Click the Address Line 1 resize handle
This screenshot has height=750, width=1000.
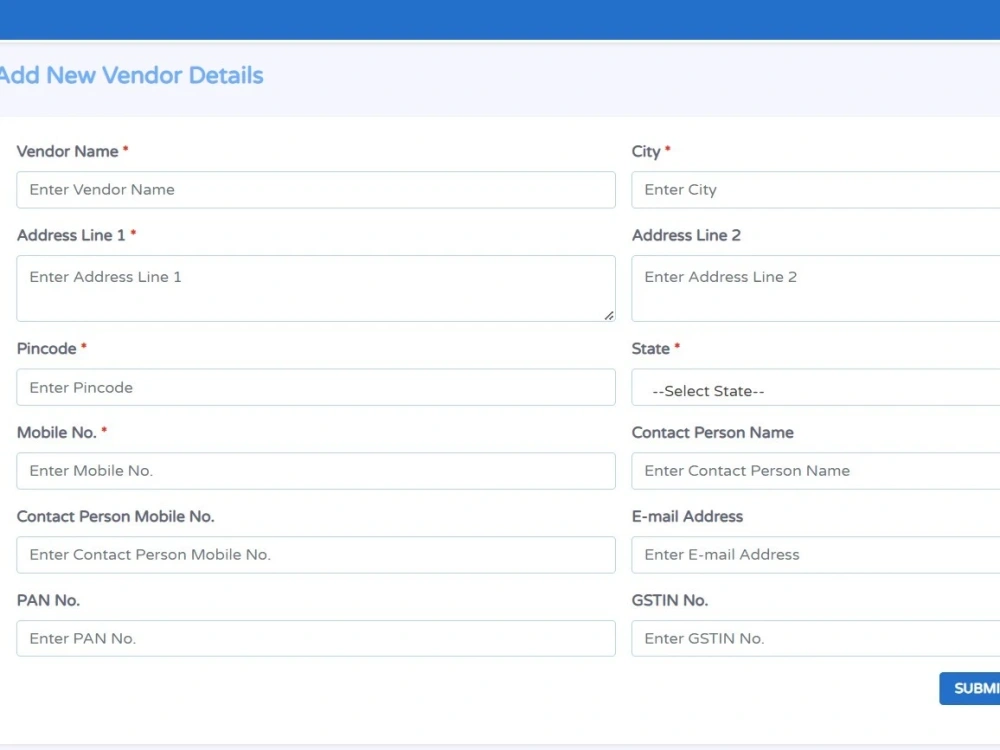[x=609, y=315]
